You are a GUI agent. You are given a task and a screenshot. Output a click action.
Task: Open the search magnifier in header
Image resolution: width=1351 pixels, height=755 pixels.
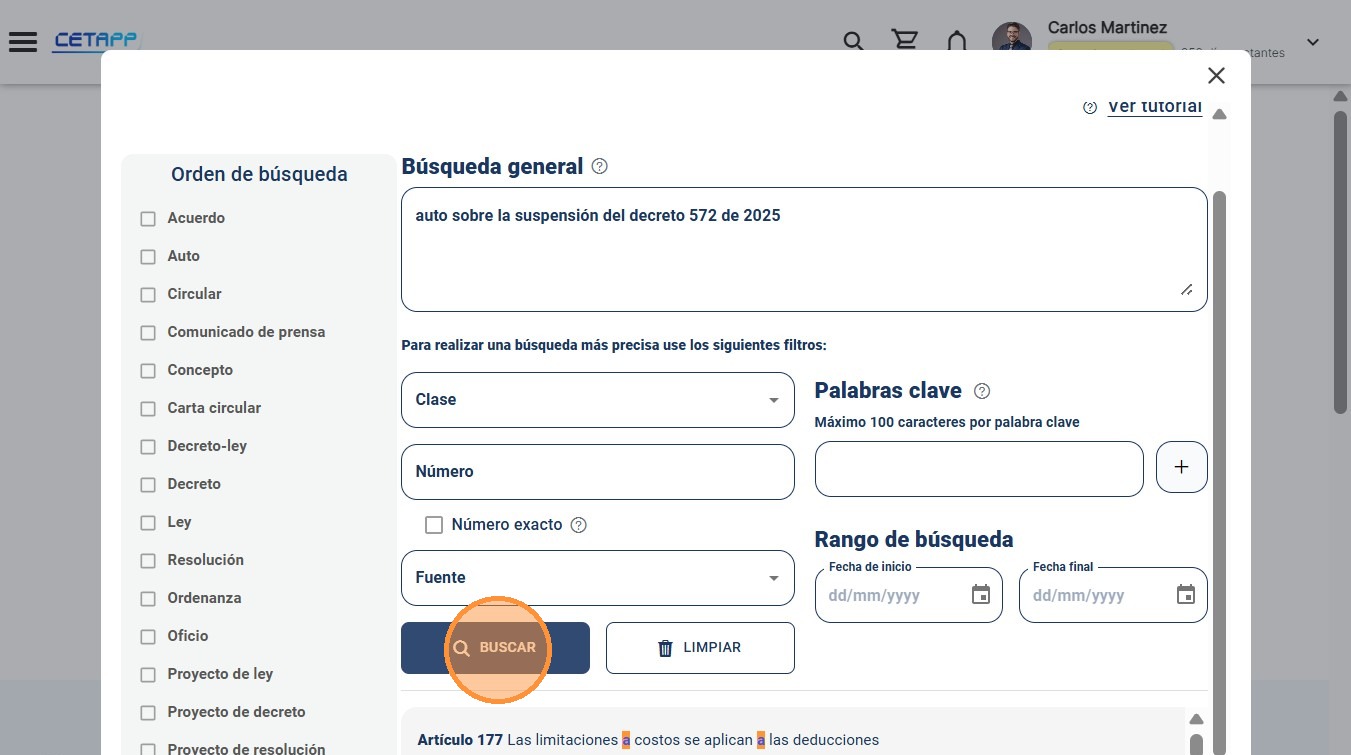click(x=853, y=41)
